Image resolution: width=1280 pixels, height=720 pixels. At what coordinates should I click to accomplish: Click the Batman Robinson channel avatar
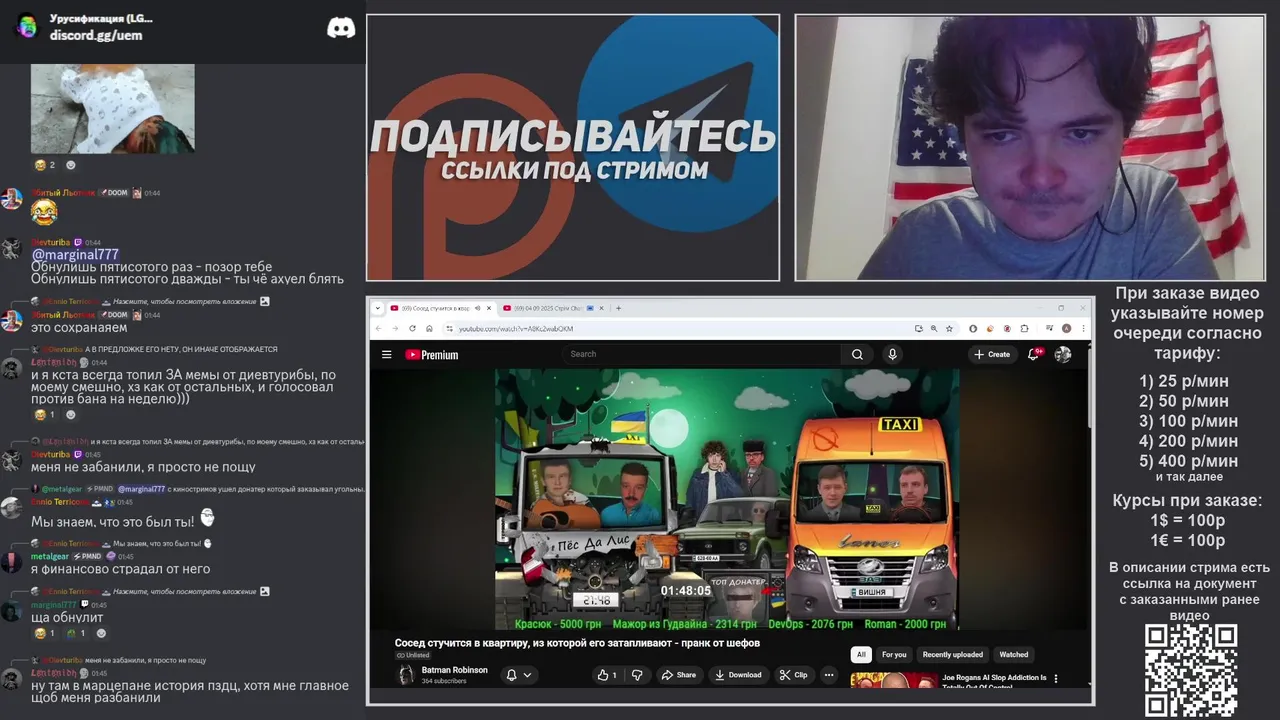(406, 675)
